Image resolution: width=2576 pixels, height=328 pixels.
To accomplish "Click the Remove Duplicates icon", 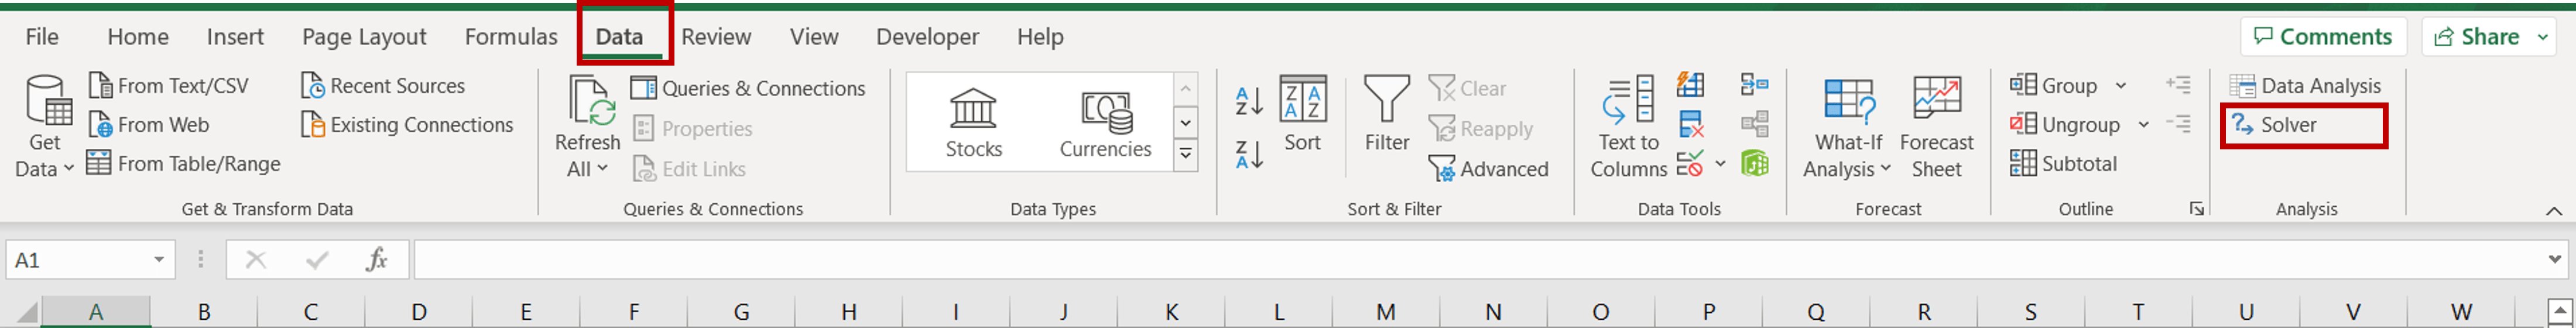I will 1690,124.
